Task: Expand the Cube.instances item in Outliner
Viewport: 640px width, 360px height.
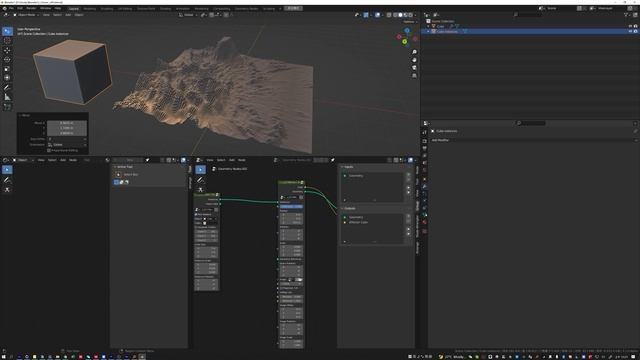Action: tap(429, 31)
